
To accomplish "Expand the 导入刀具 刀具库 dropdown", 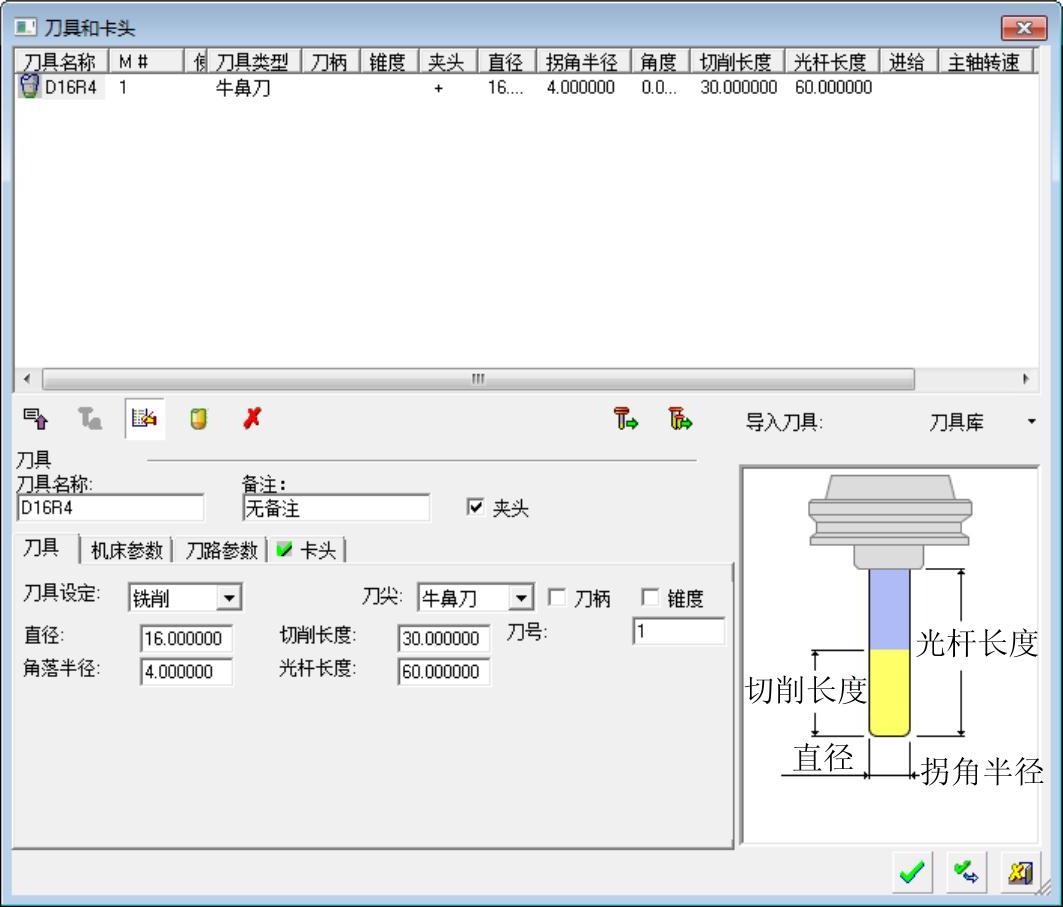I will (1031, 423).
